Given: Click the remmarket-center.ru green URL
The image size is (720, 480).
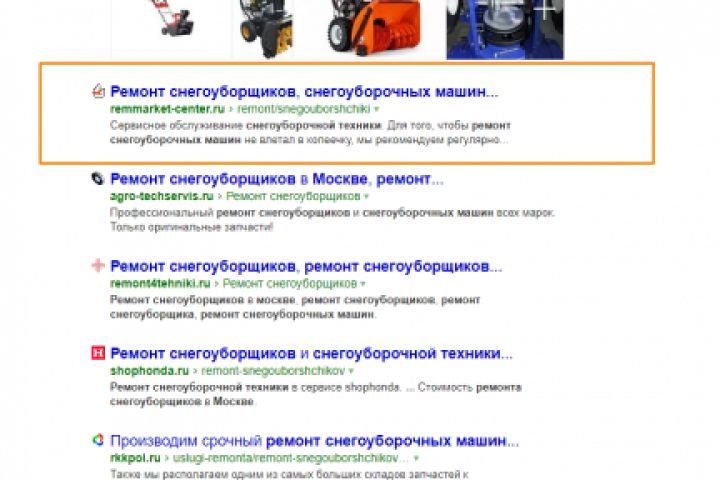Looking at the screenshot, I should pos(167,109).
